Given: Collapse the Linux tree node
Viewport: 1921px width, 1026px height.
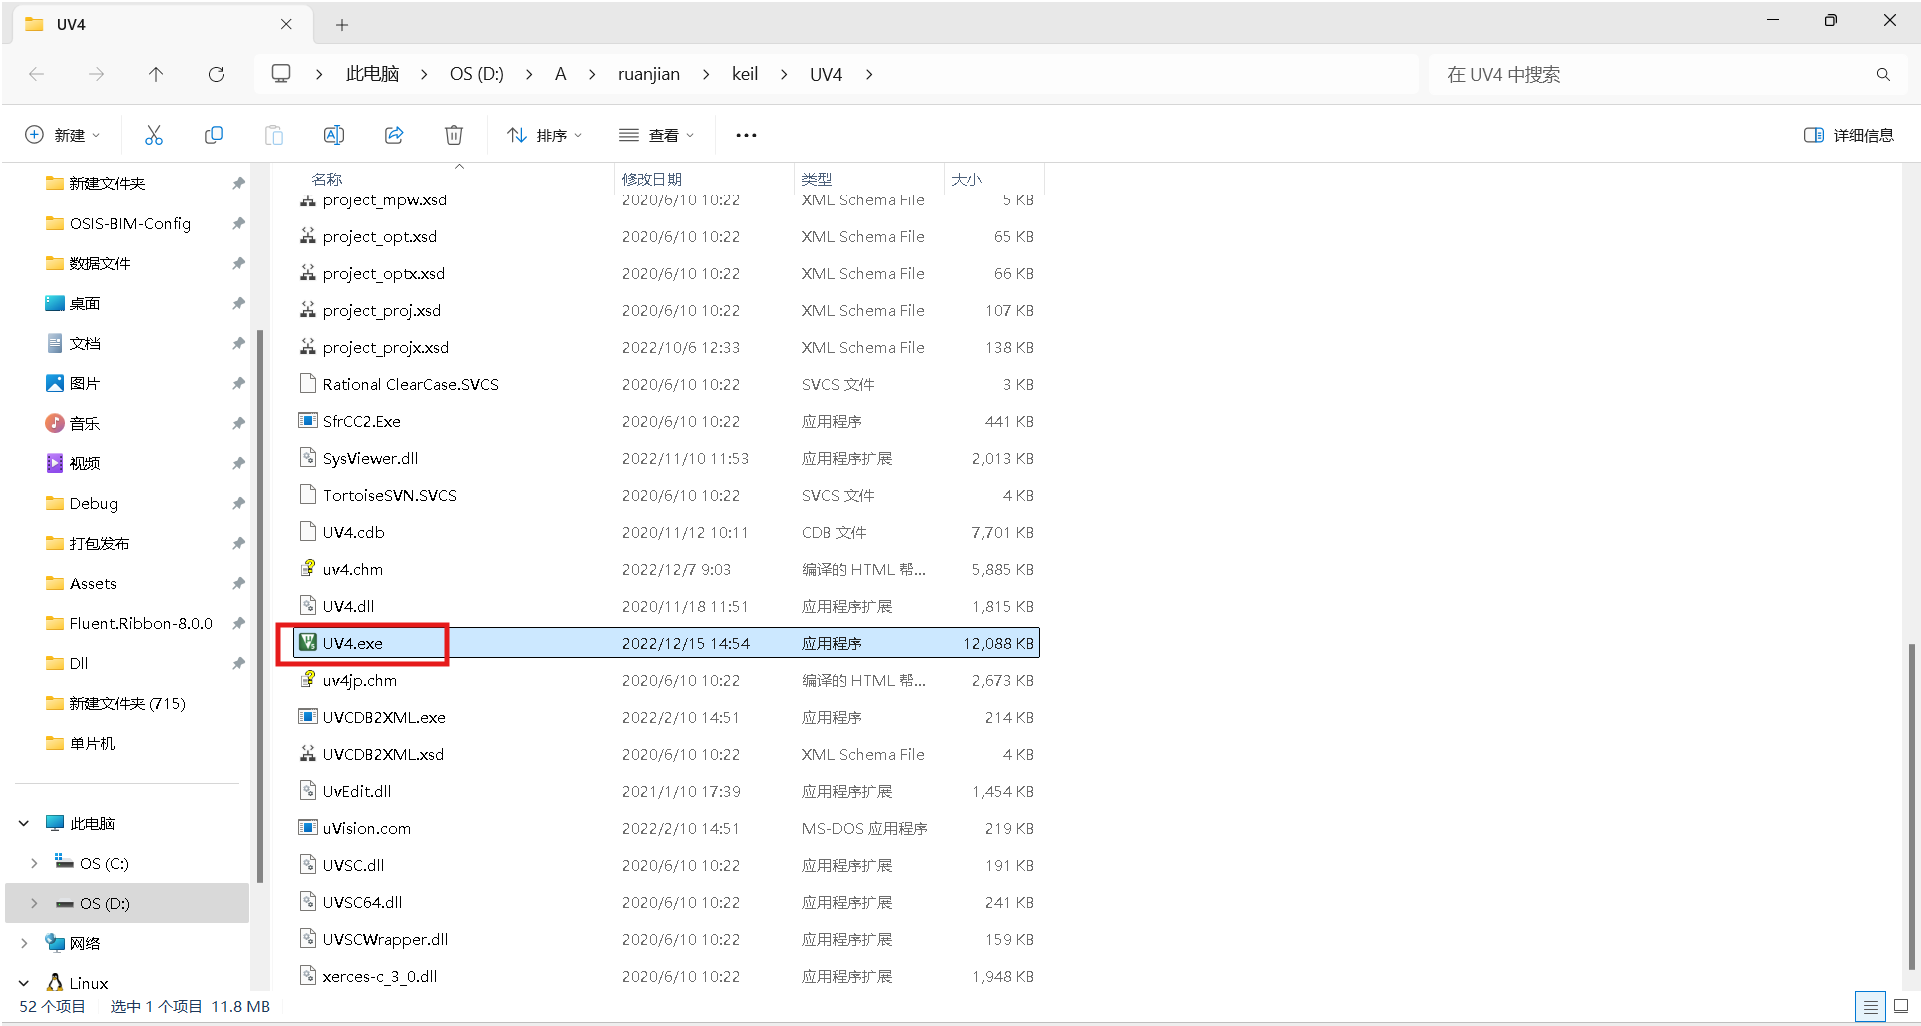Looking at the screenshot, I should click(24, 983).
